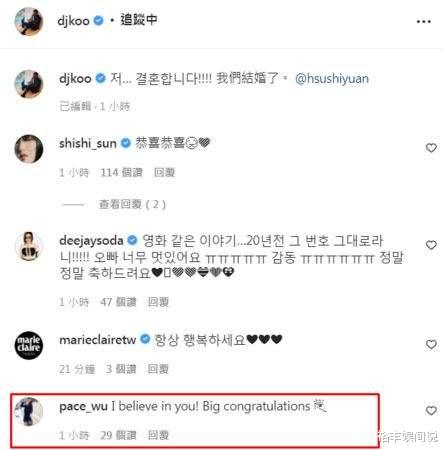Reply to the deejaysoda comment
Screen dimensions: 444x450
coord(158,302)
